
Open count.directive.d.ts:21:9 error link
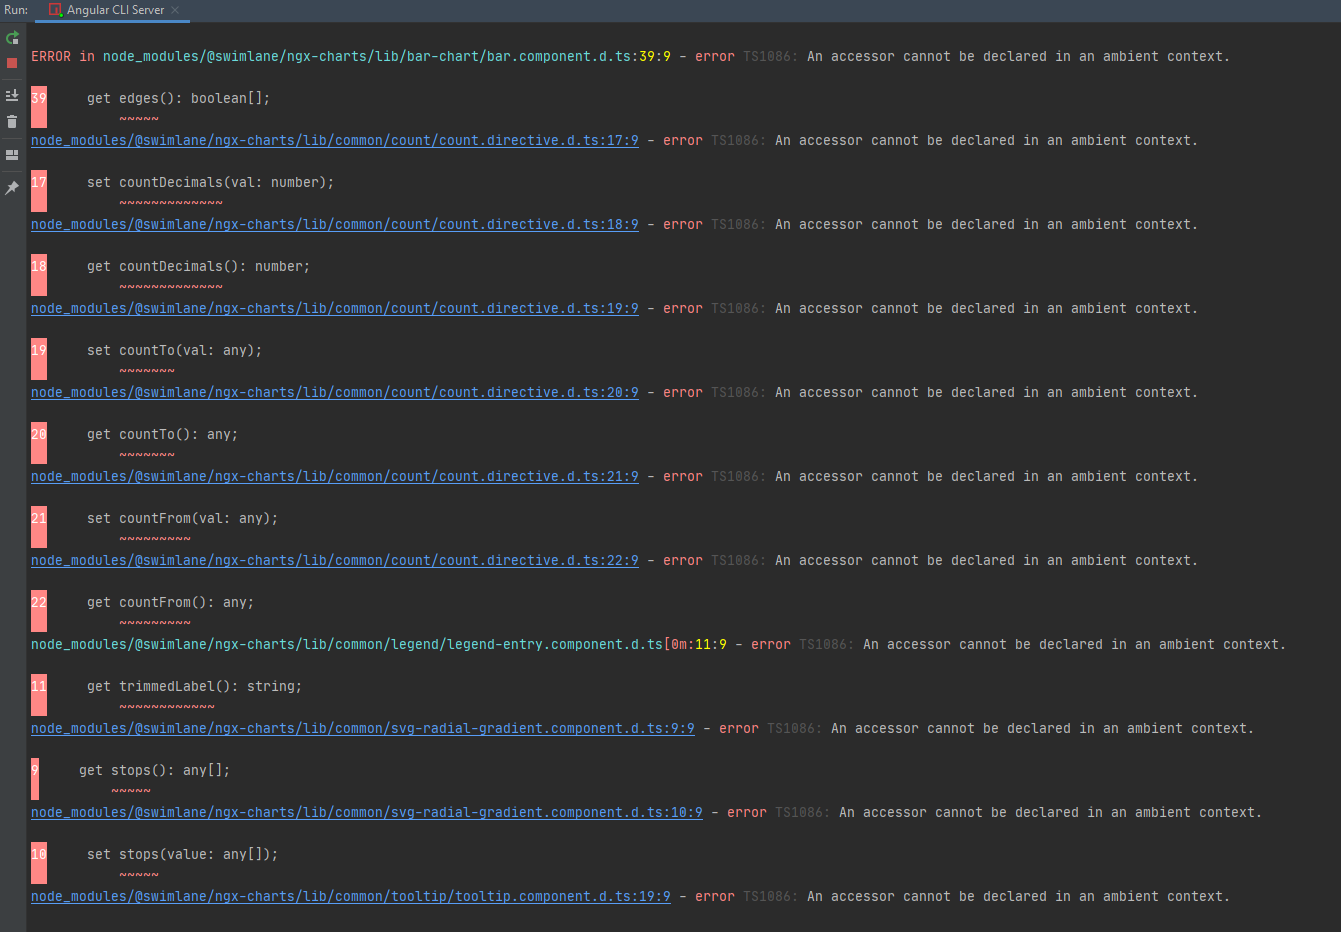tap(334, 476)
